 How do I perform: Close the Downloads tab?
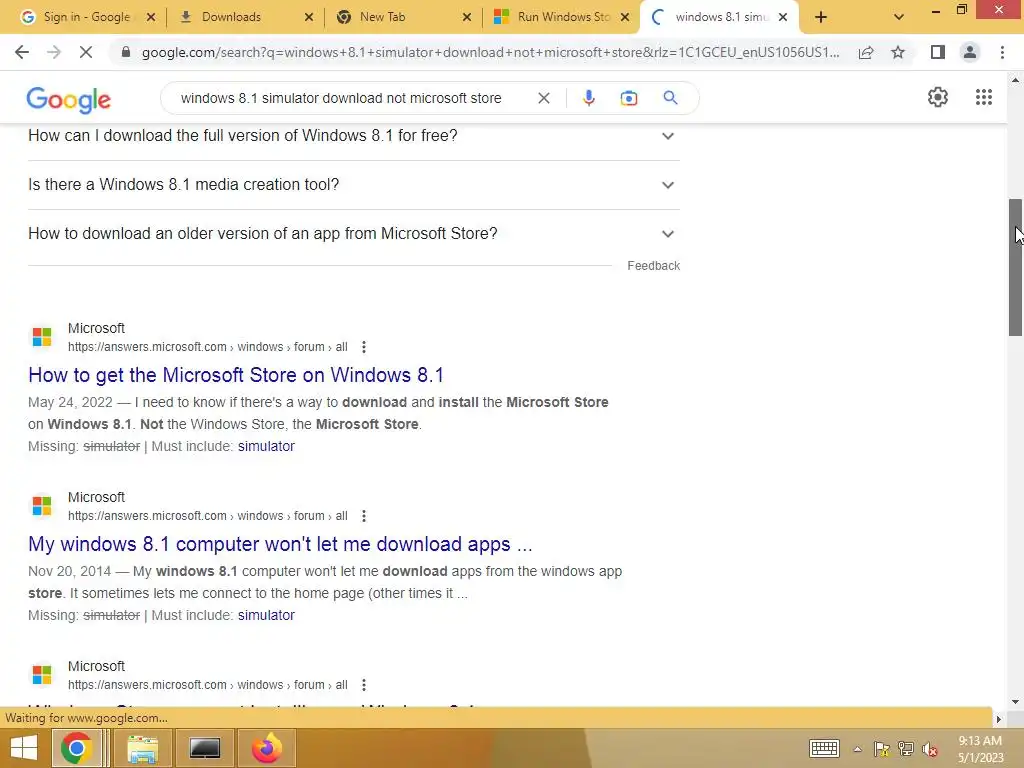coord(309,17)
